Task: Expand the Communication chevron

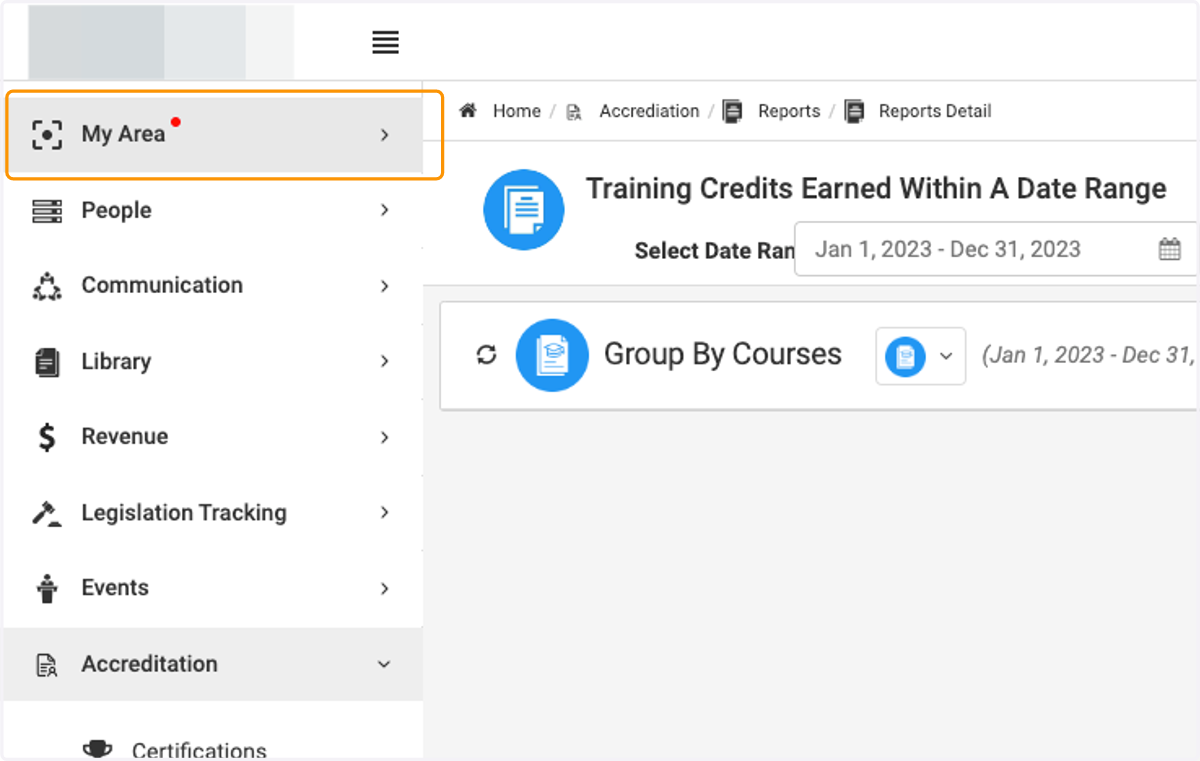Action: click(x=385, y=286)
